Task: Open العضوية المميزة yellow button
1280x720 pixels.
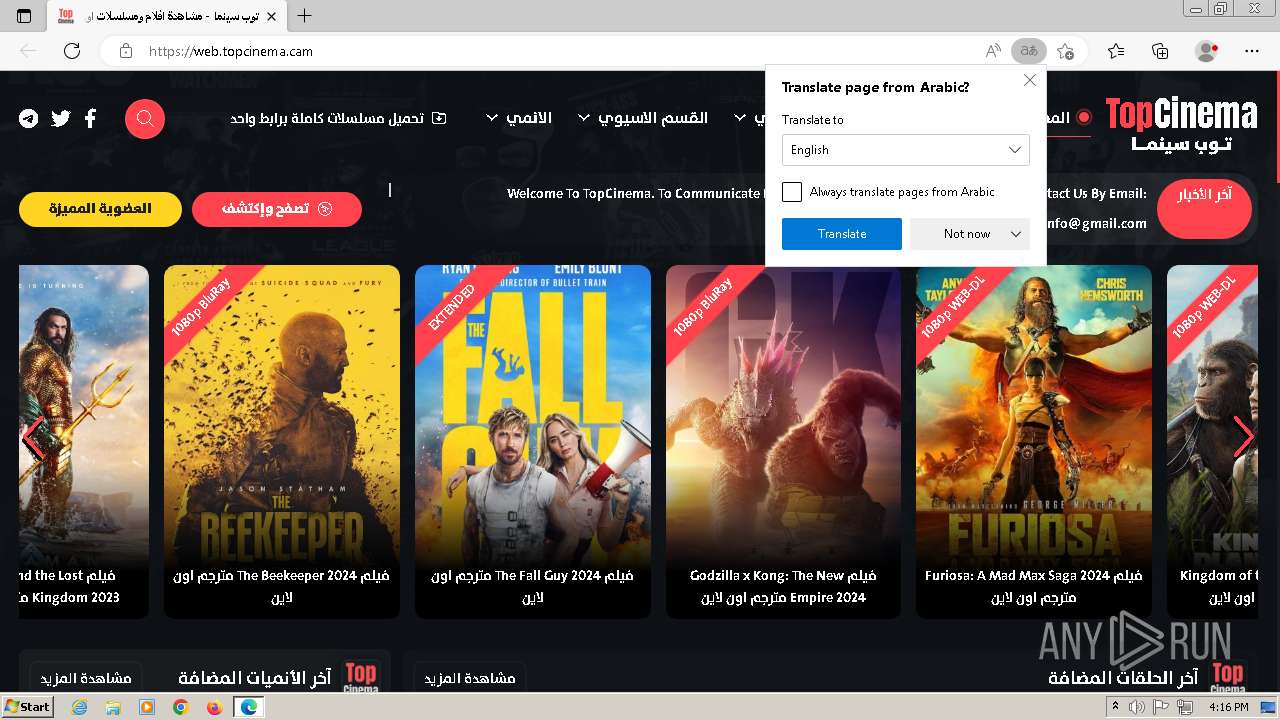Action: 100,209
